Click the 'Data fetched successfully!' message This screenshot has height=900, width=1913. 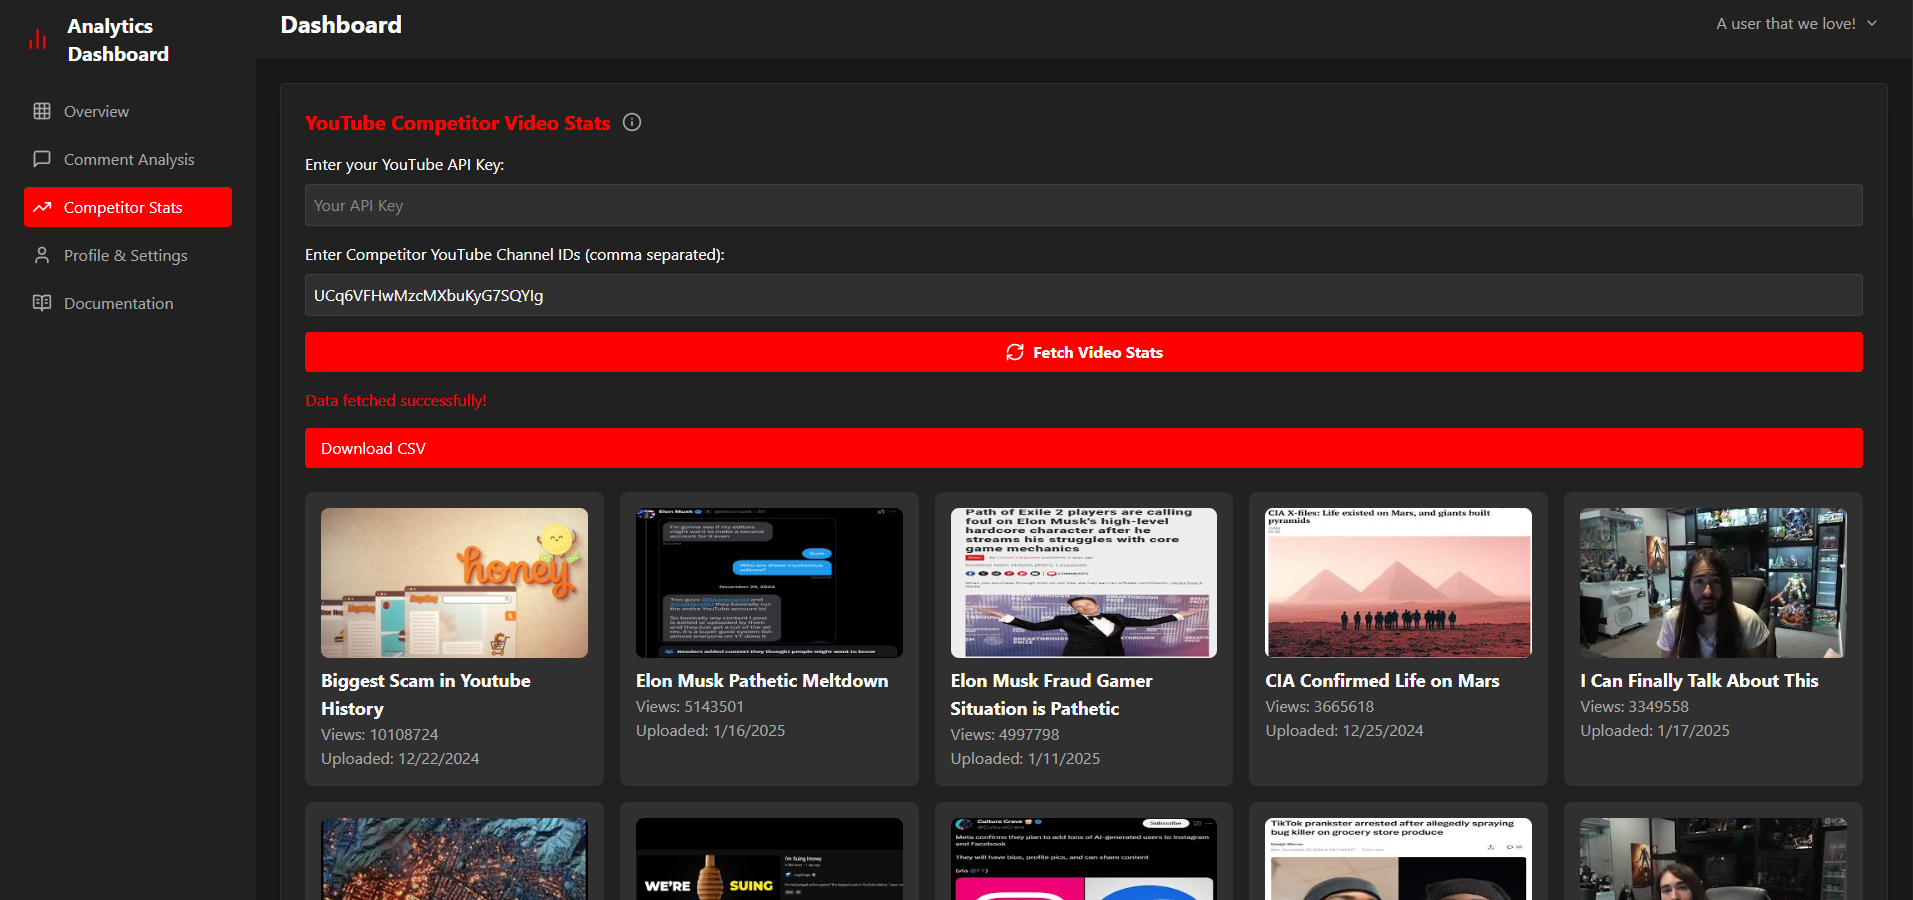pos(396,400)
